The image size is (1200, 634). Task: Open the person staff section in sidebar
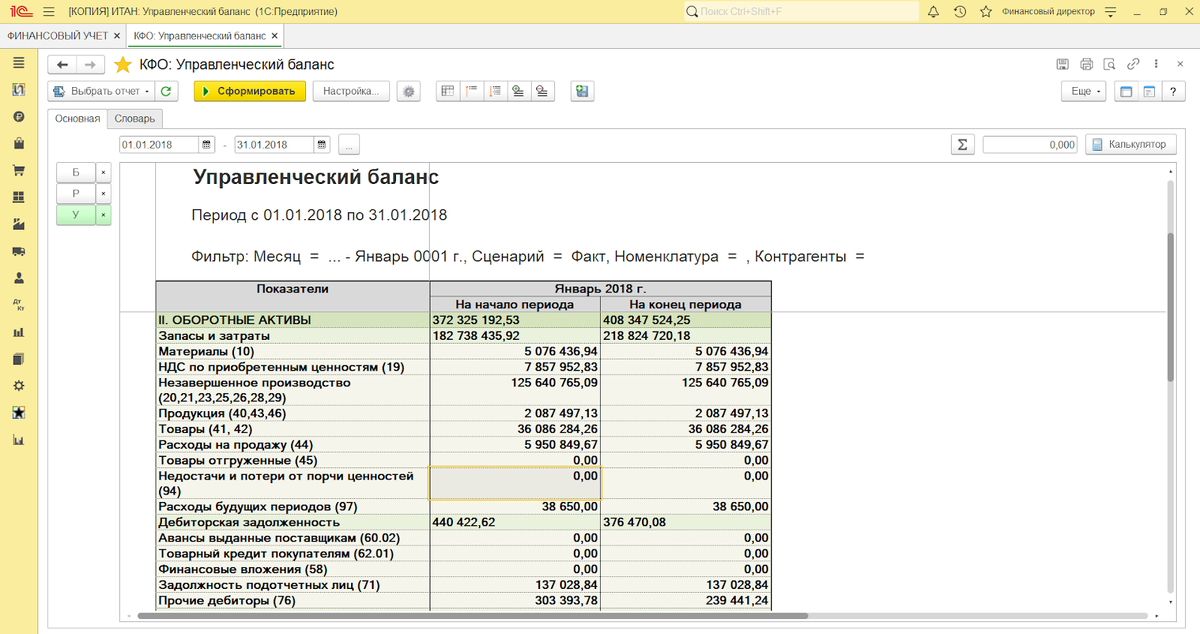click(18, 278)
